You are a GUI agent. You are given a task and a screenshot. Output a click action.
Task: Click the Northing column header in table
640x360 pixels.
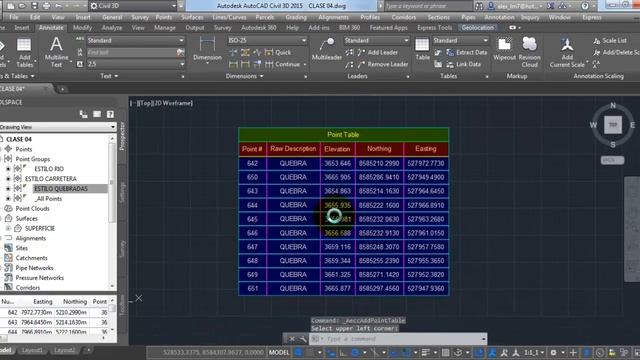379,149
